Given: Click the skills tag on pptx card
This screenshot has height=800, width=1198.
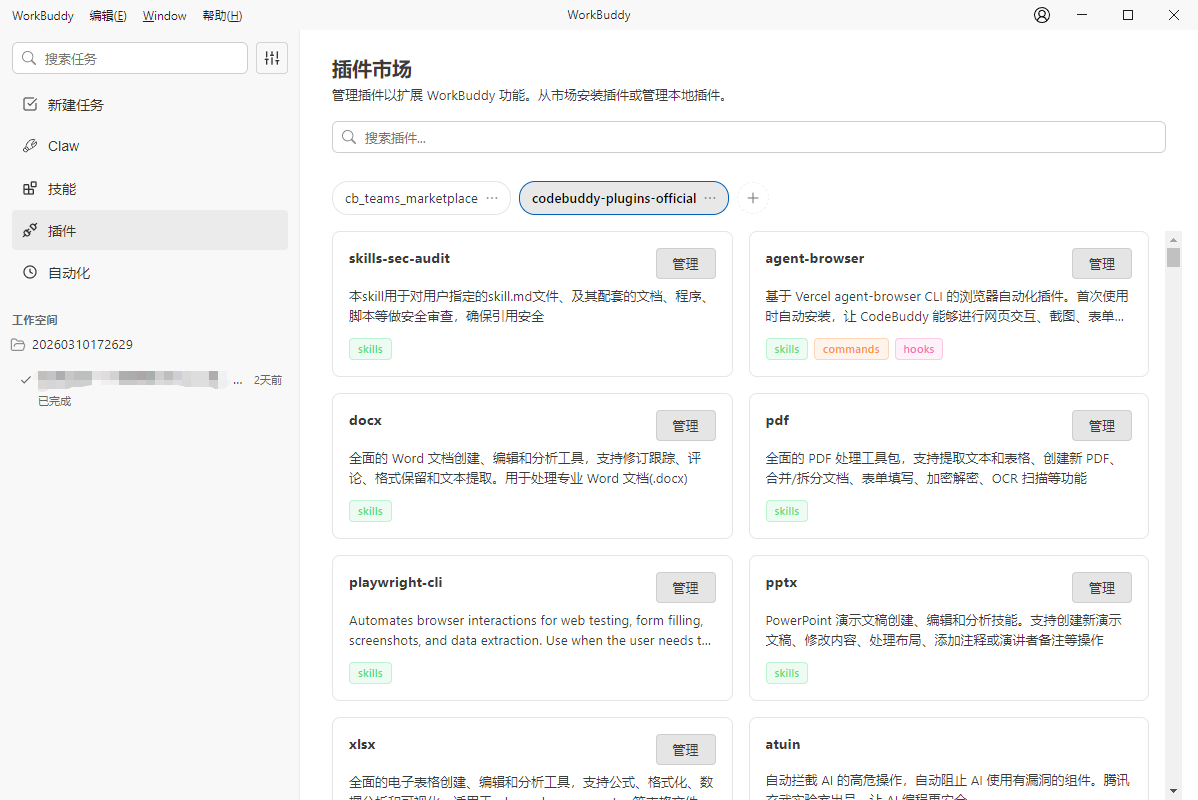Looking at the screenshot, I should point(787,673).
